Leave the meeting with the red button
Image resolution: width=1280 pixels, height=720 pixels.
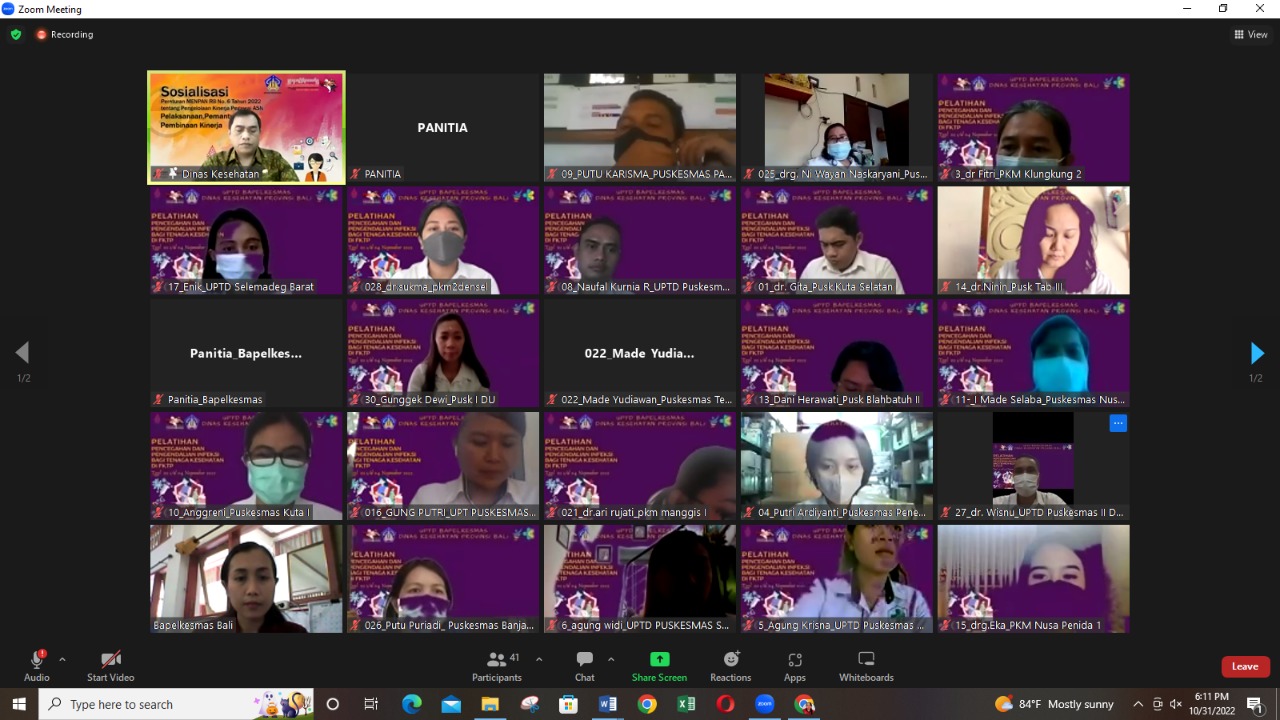point(1245,667)
